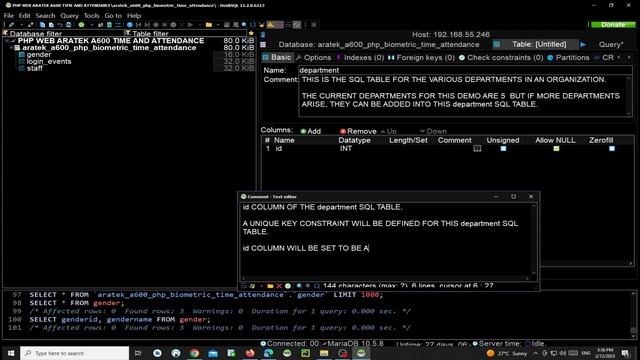Open Firefox from the Windows taskbar
This screenshot has width=640, height=360.
point(250,353)
